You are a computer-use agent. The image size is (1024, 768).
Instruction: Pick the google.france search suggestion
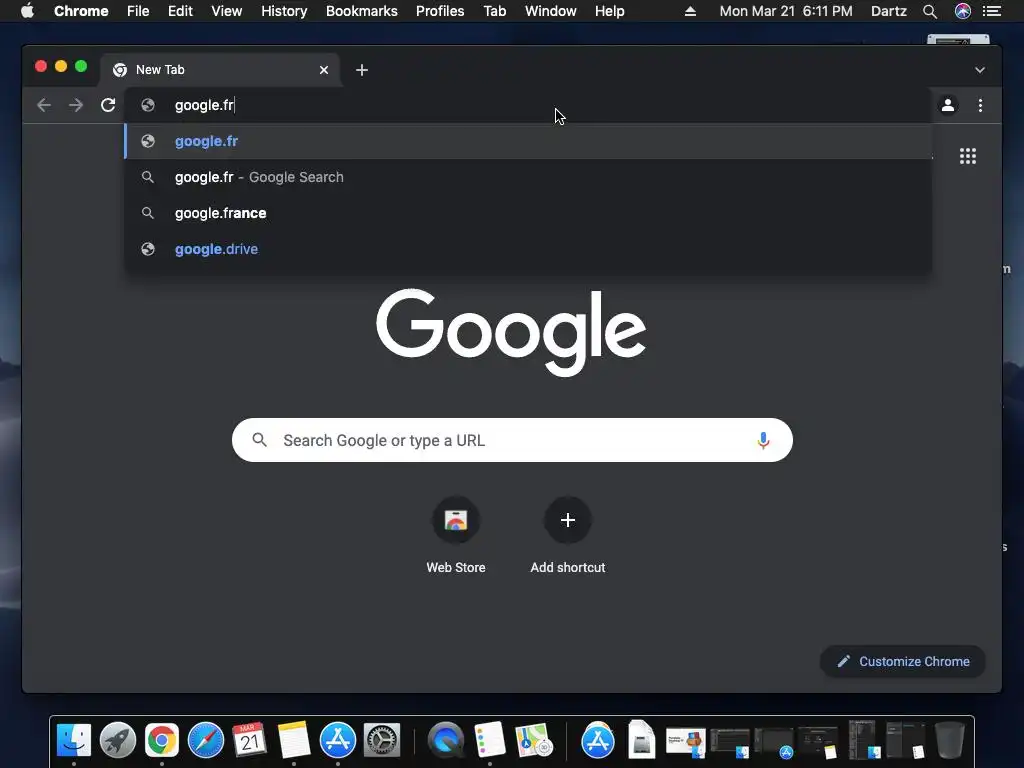pos(528,213)
